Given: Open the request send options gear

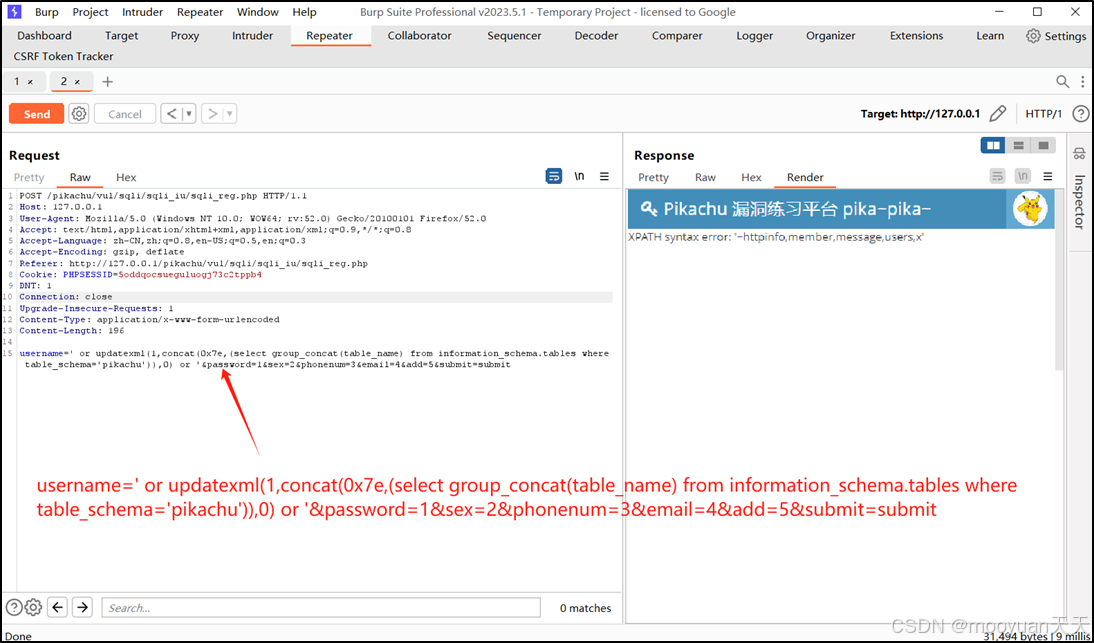Looking at the screenshot, I should pyautogui.click(x=79, y=114).
